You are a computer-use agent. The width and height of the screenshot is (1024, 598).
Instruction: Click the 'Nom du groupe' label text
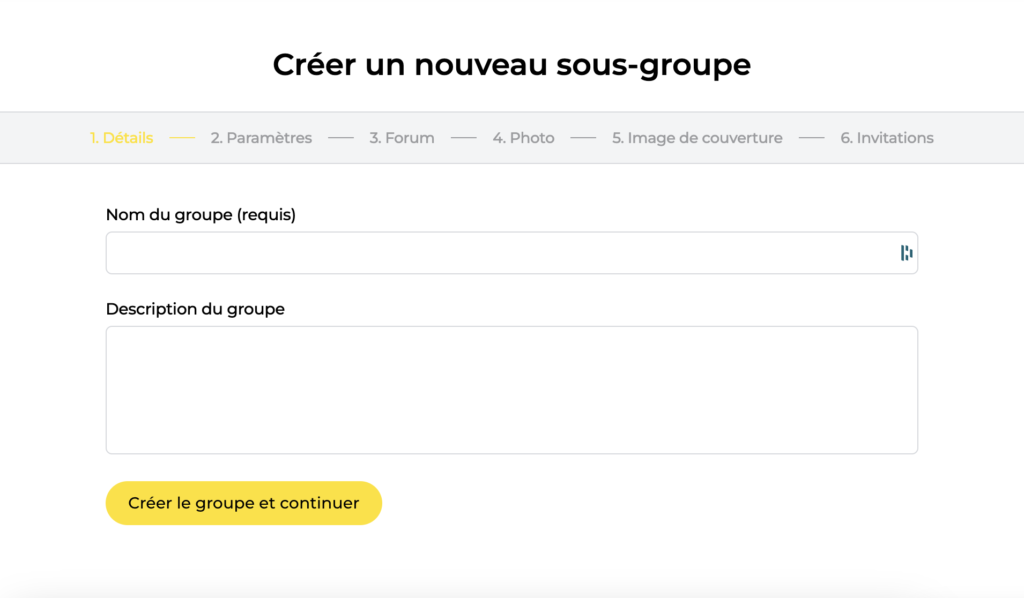point(168,214)
